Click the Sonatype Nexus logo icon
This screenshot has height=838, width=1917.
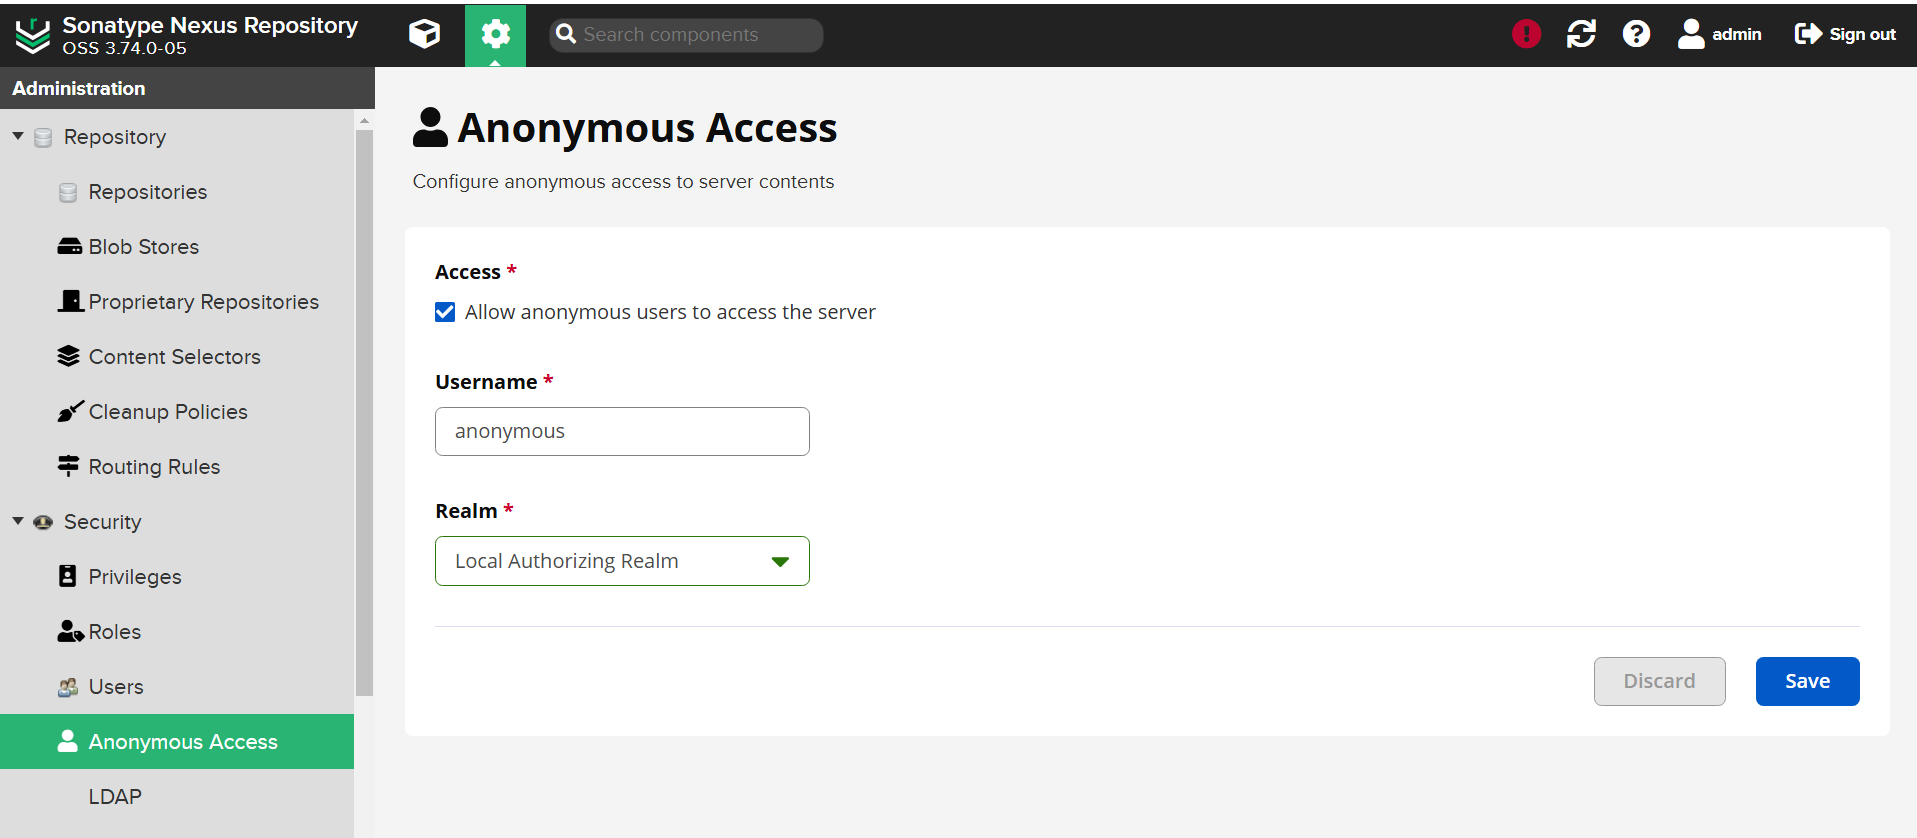[32, 35]
